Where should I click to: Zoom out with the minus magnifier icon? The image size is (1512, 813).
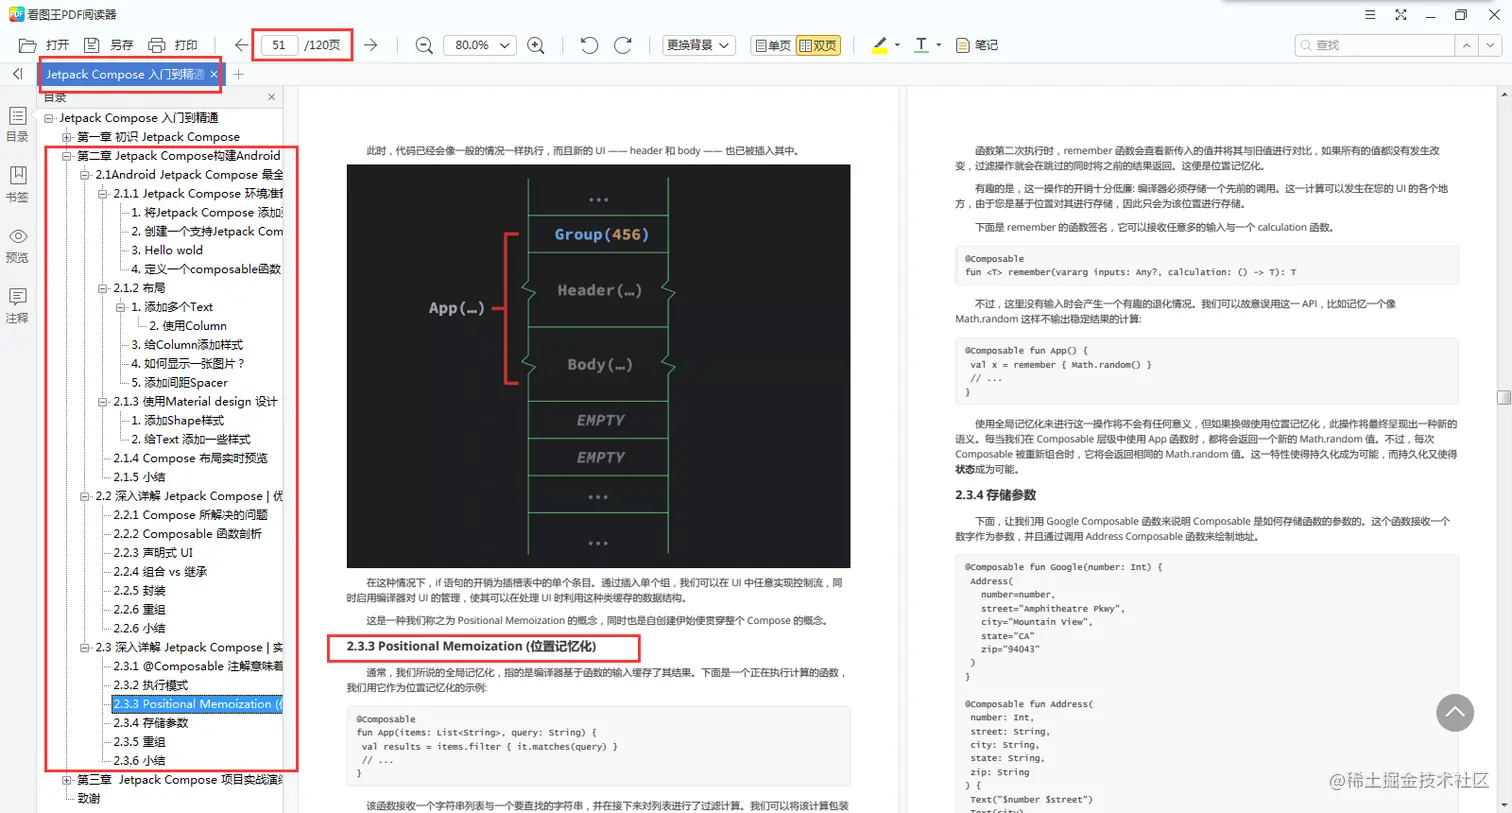tap(424, 45)
